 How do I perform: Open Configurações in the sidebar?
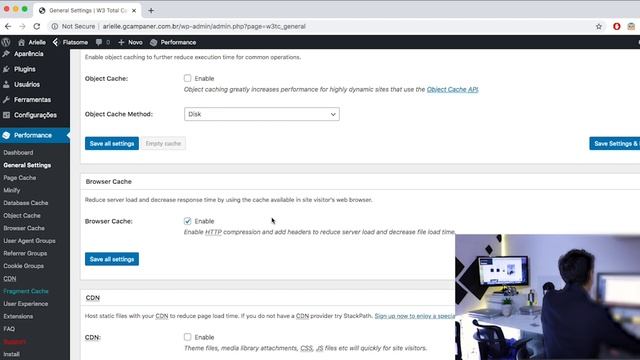(x=35, y=115)
